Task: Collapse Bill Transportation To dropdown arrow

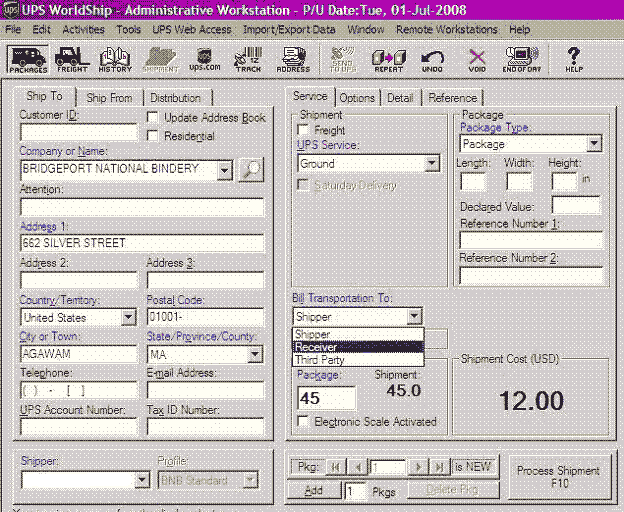Action: point(414,316)
